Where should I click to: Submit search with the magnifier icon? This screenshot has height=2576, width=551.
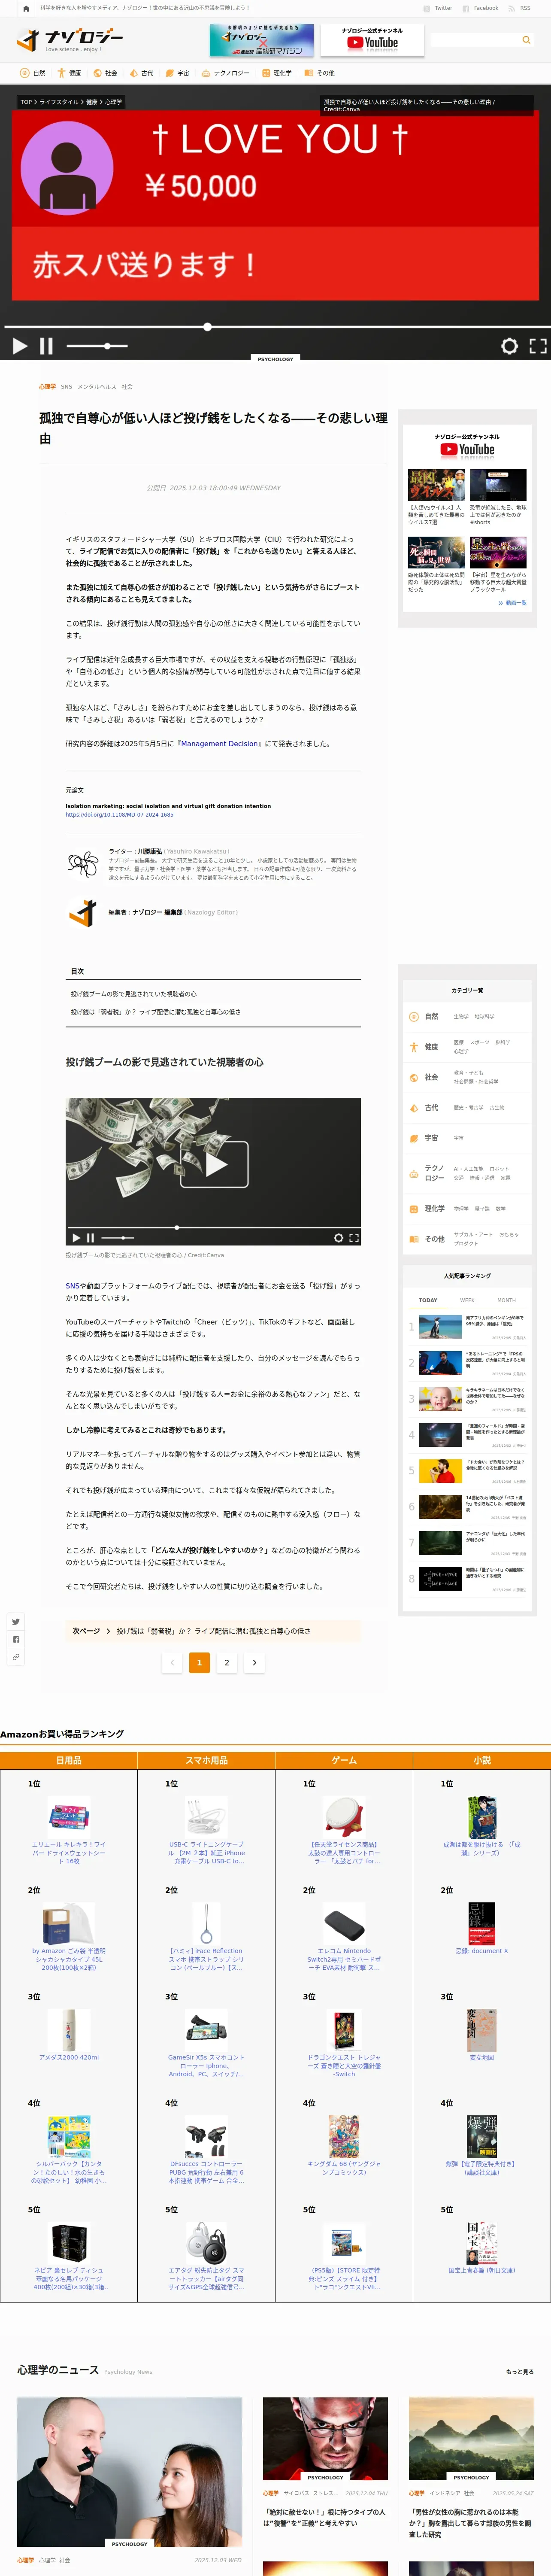tap(526, 40)
